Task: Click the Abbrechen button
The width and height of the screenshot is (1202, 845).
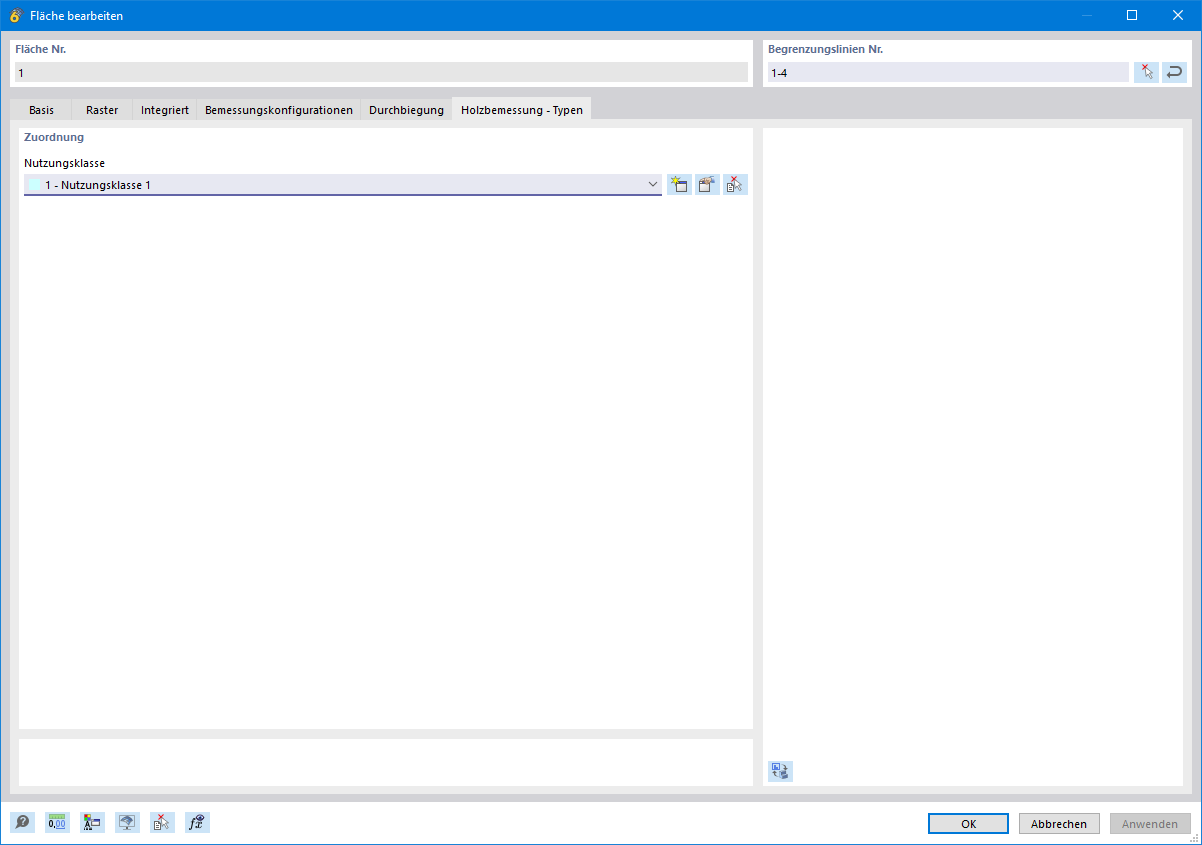Action: coord(1059,824)
